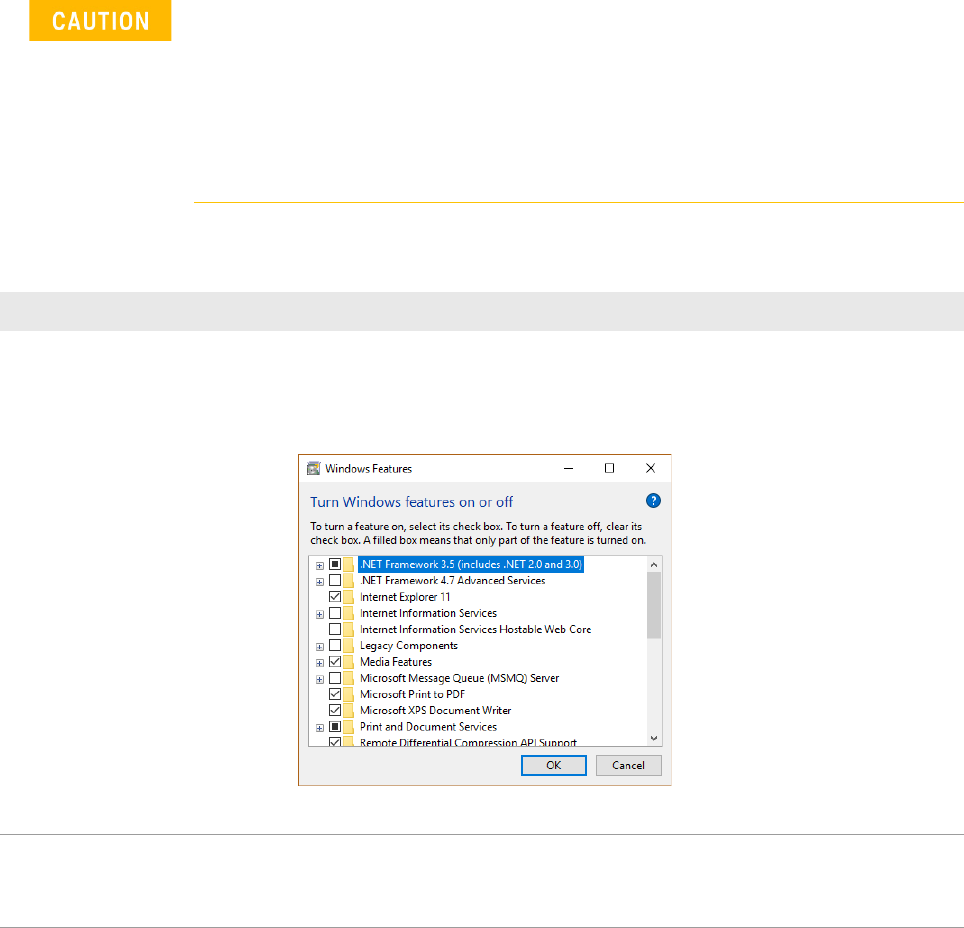Expand the .NET Framework 3.5 node
Image resolution: width=964 pixels, height=928 pixels.
point(320,566)
